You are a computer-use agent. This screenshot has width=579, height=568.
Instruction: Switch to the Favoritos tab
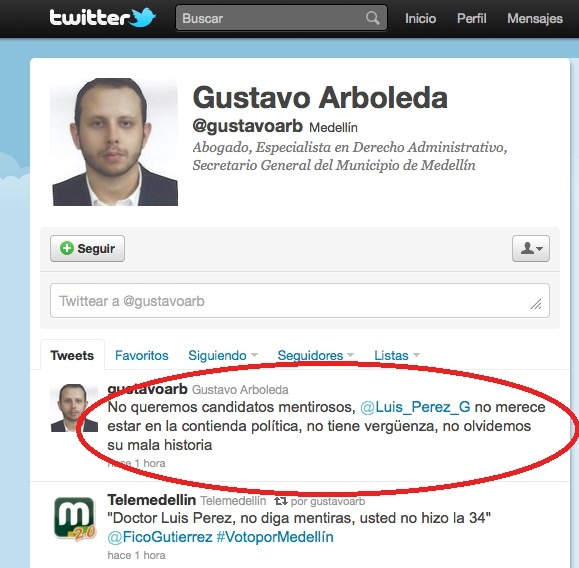coord(142,355)
